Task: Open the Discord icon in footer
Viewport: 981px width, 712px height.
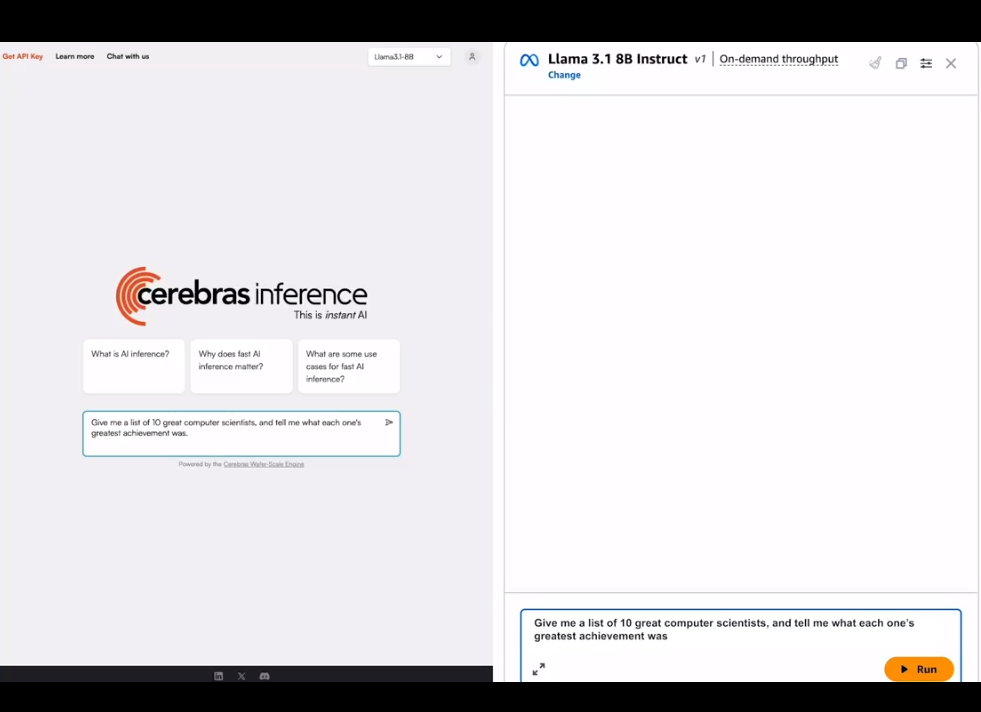Action: coord(265,676)
